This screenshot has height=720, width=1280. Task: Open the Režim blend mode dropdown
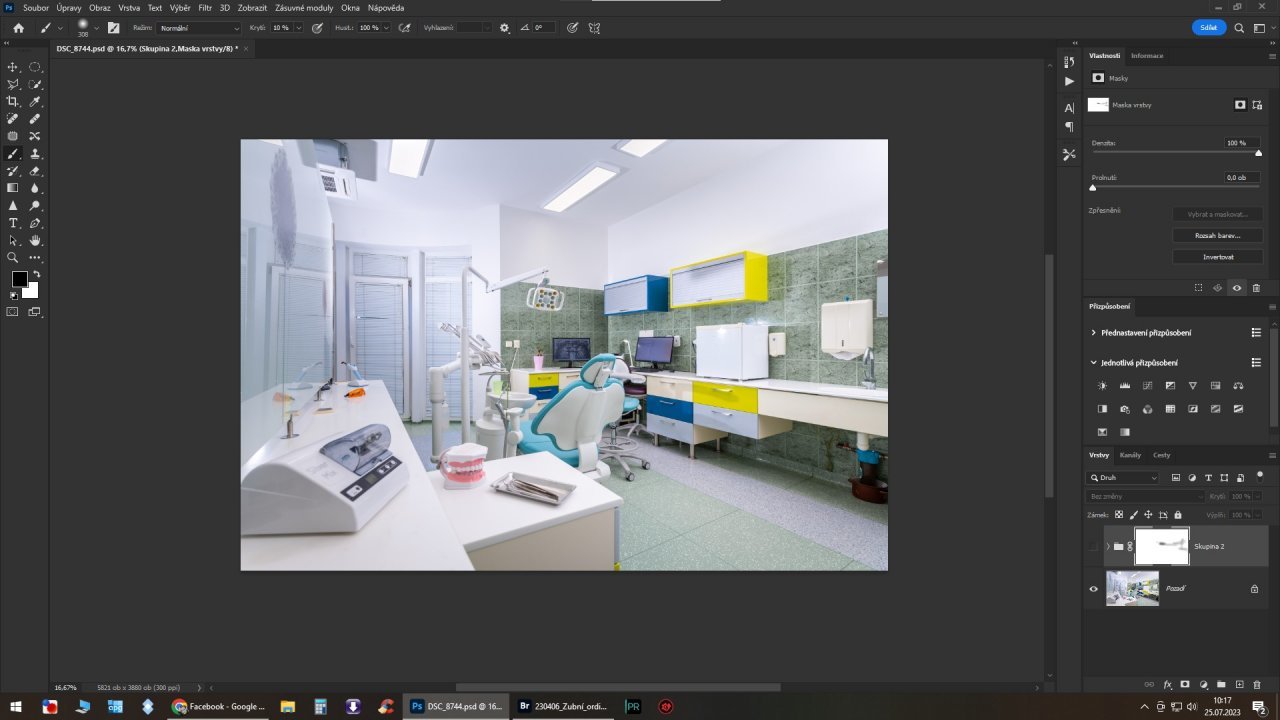(200, 28)
